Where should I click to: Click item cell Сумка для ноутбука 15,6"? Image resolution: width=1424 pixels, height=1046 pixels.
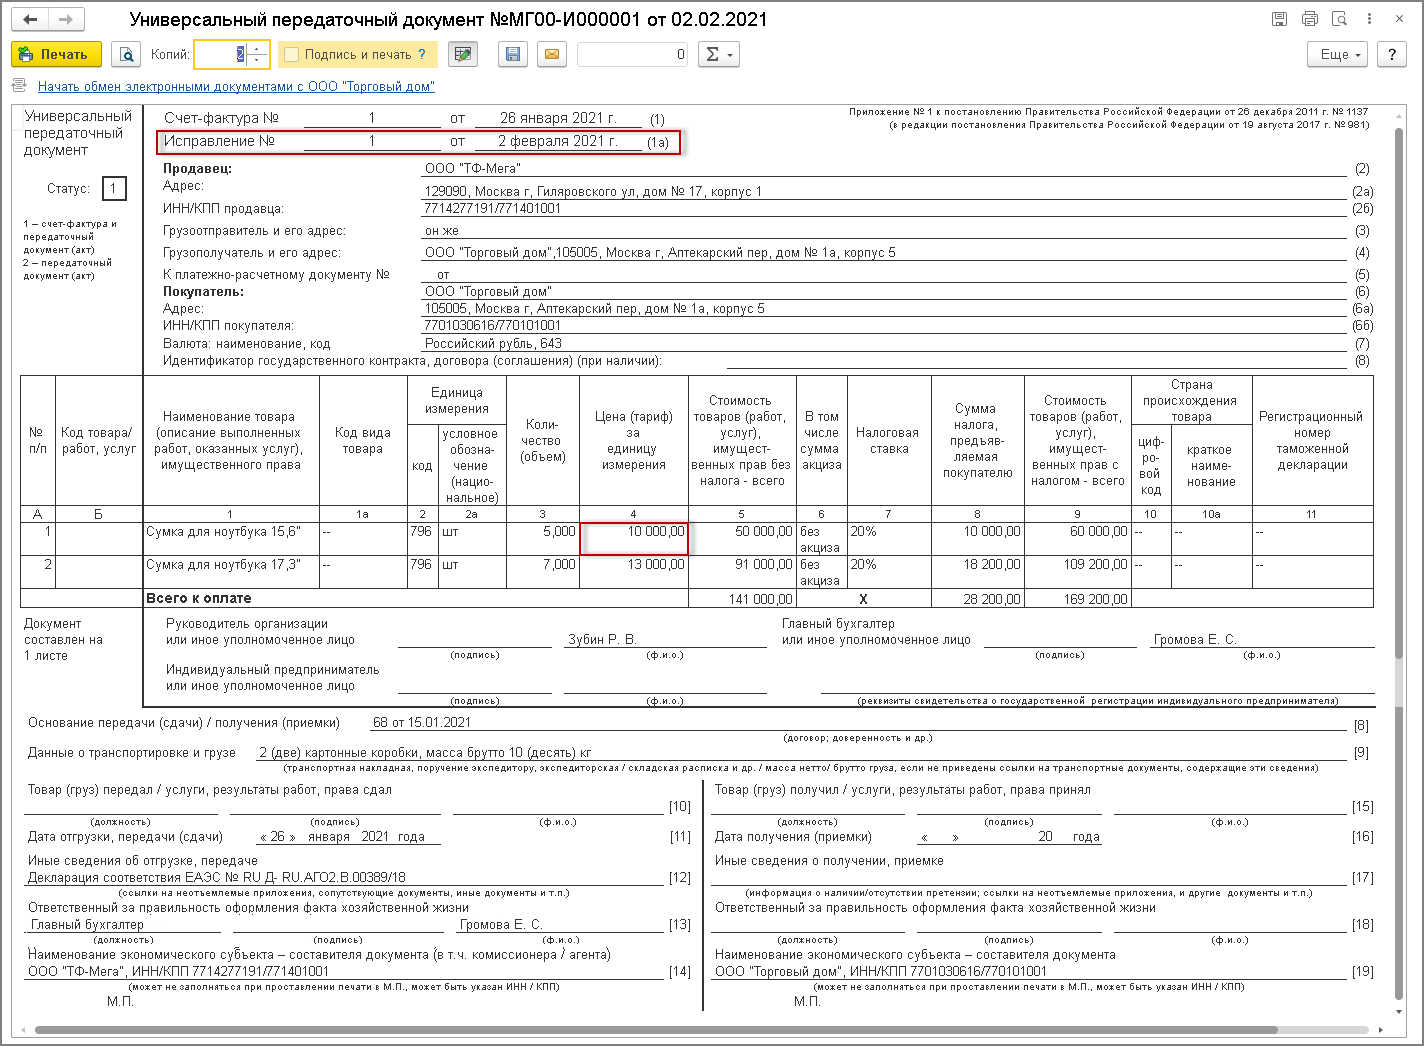tap(231, 539)
